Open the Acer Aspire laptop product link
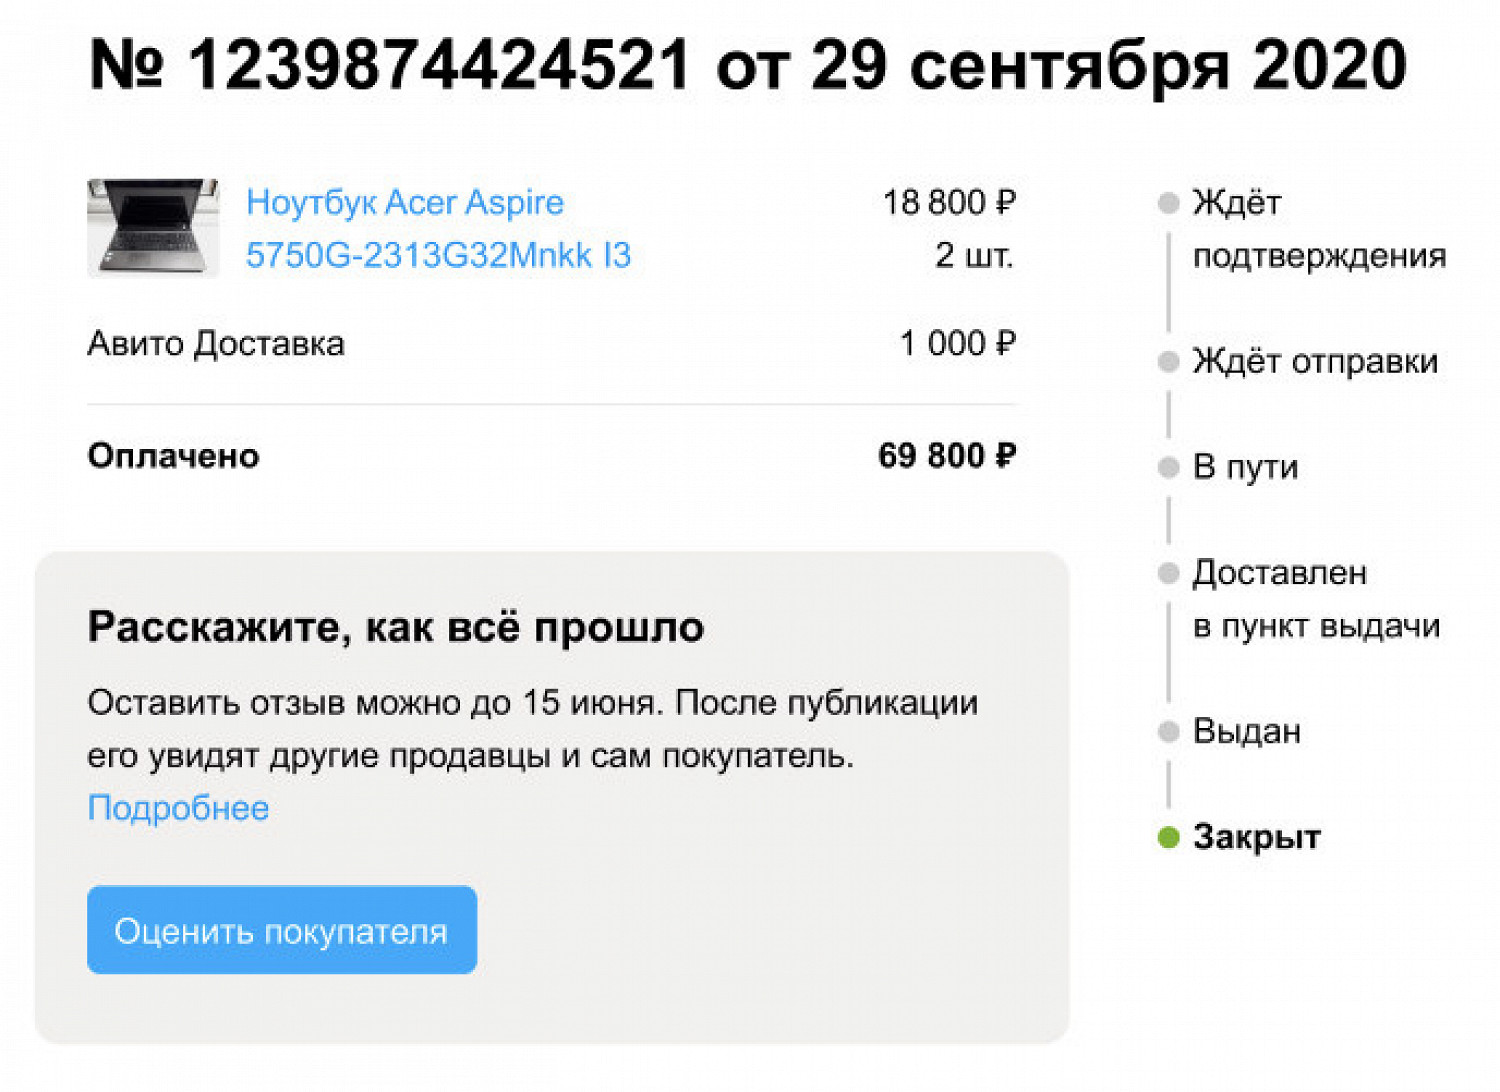This screenshot has height=1092, width=1500. tap(438, 228)
